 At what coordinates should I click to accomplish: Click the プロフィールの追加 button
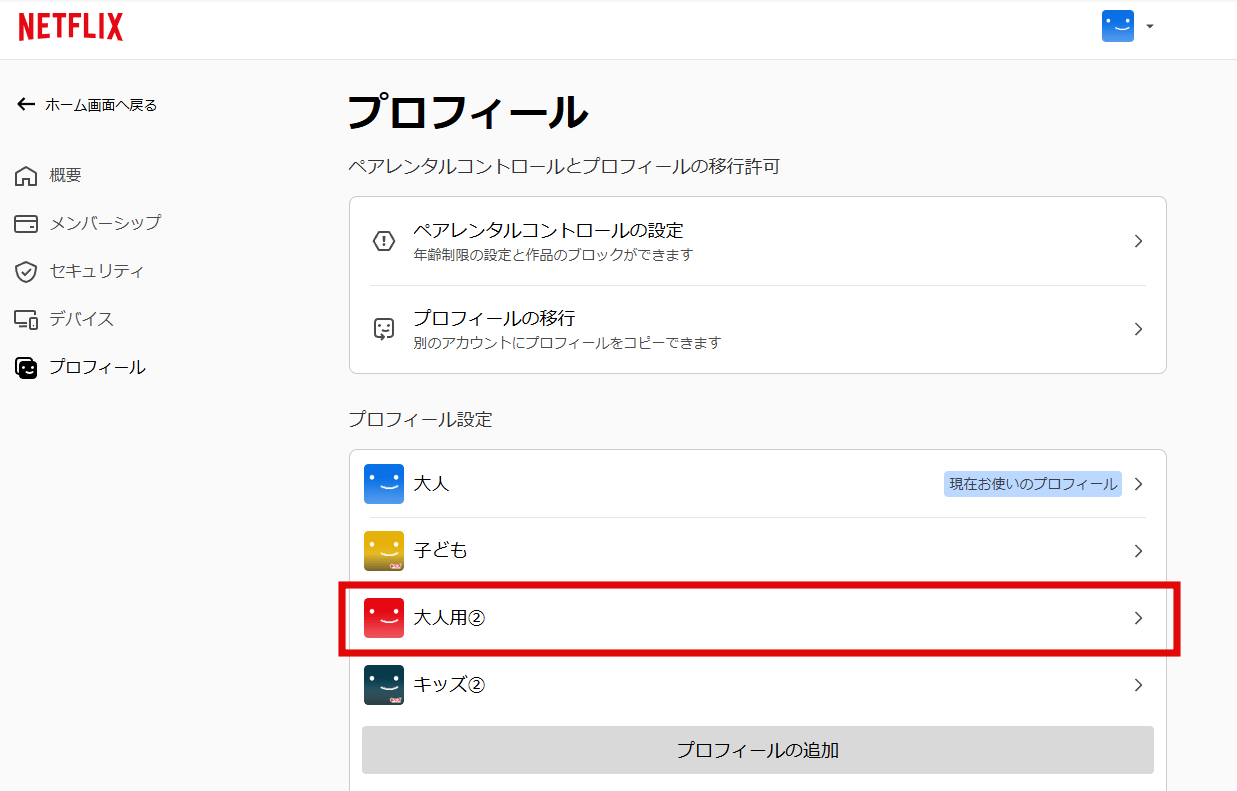point(757,750)
